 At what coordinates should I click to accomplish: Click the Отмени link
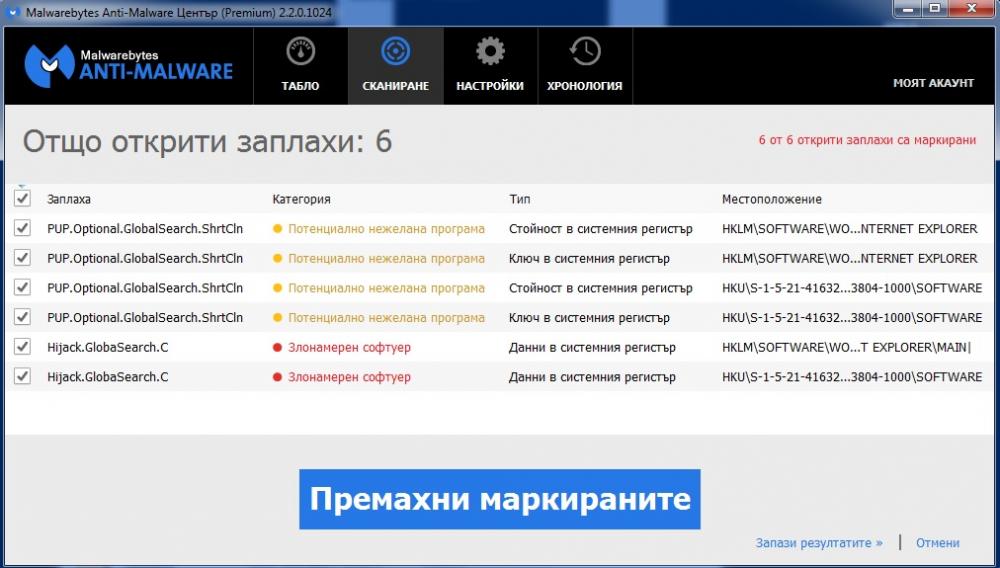click(x=938, y=543)
